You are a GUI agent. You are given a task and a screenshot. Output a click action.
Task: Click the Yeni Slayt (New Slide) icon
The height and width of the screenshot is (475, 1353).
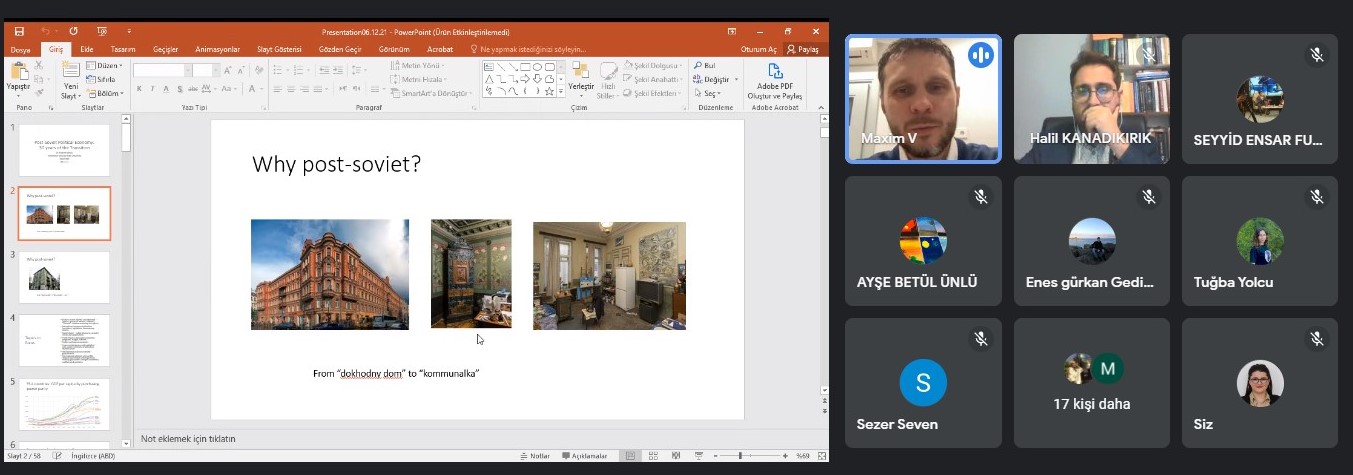pos(71,72)
